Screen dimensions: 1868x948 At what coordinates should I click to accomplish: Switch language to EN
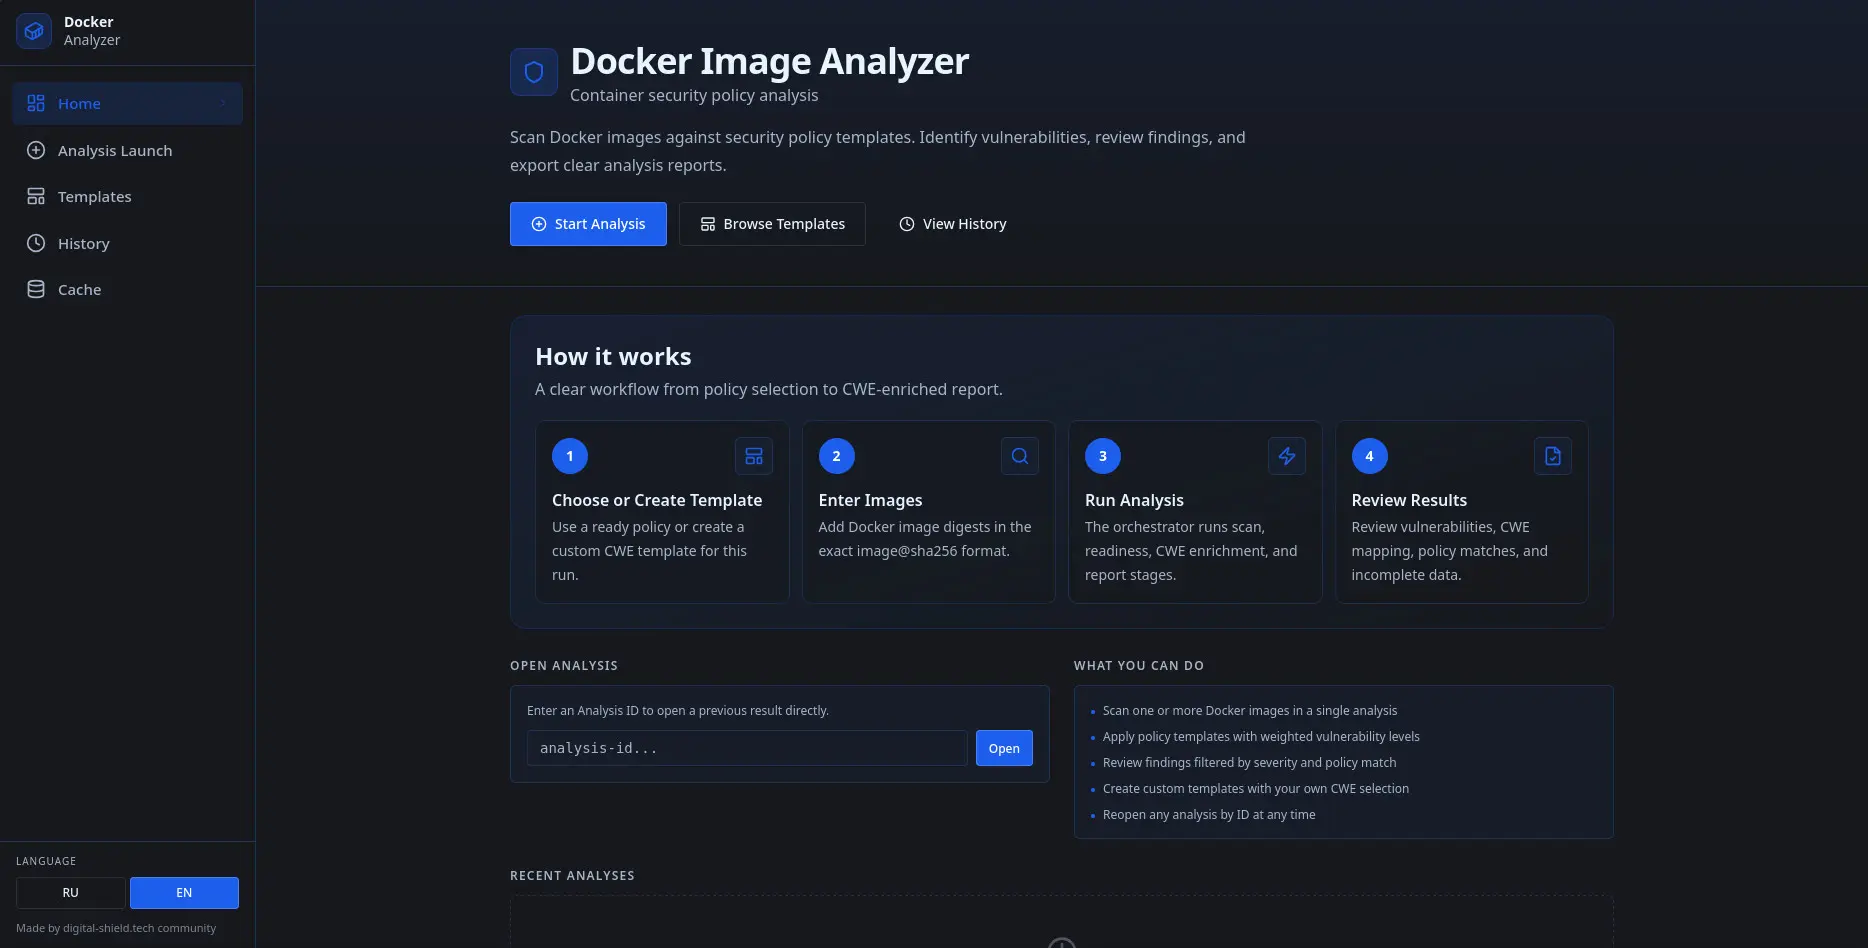click(x=184, y=893)
